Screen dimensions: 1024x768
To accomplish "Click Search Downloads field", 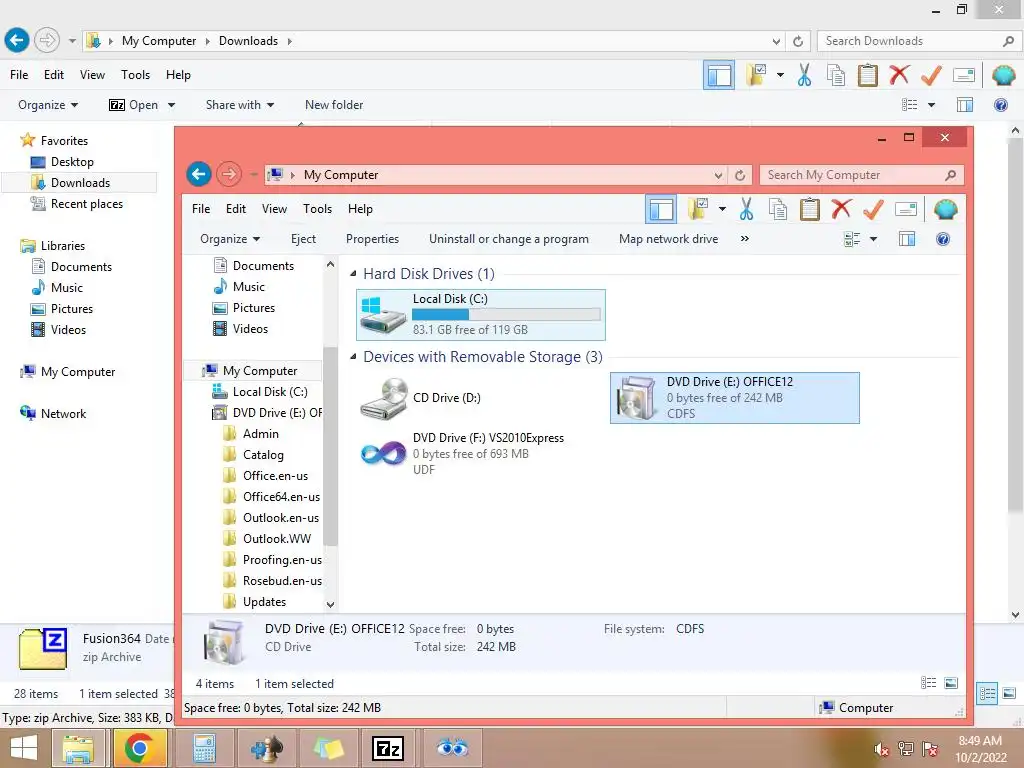I will (x=912, y=41).
